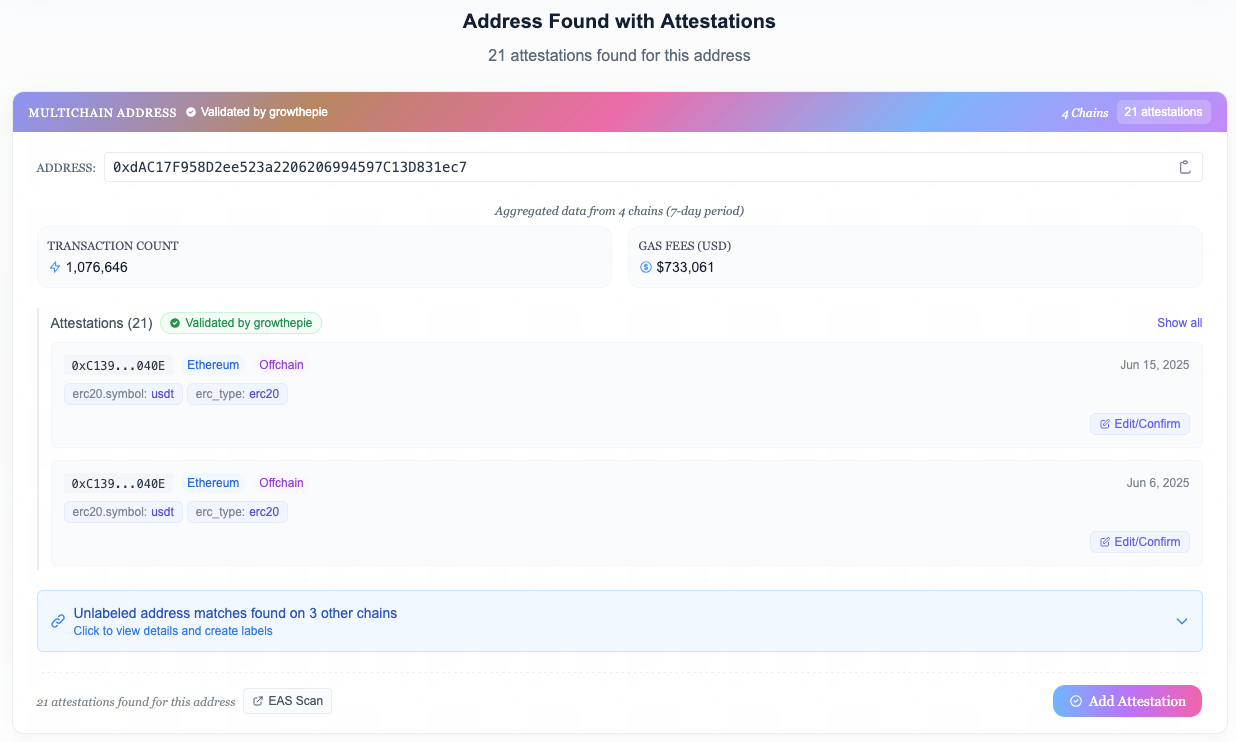Click the 'TRANSACTION COUNT' label
The width and height of the screenshot is (1236, 742).
click(113, 245)
